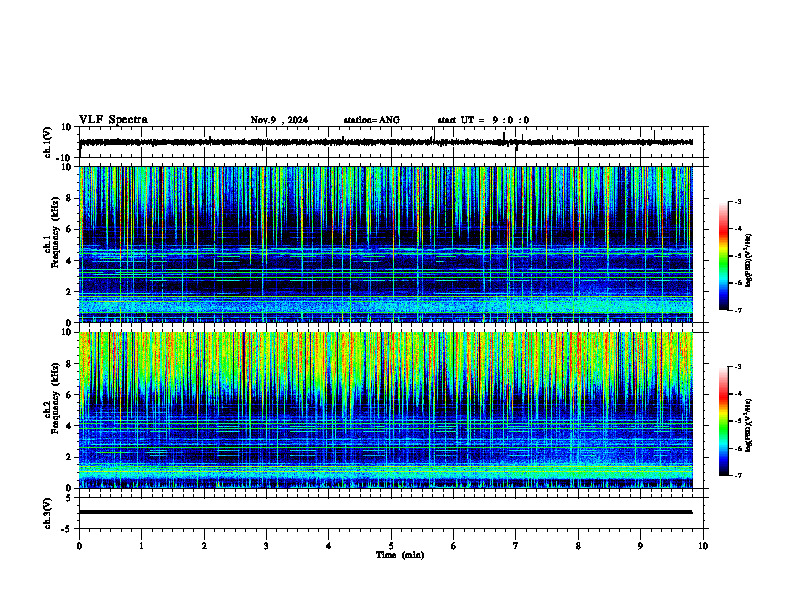Click the "-3" label on ch.1 color scale

[x=737, y=201]
